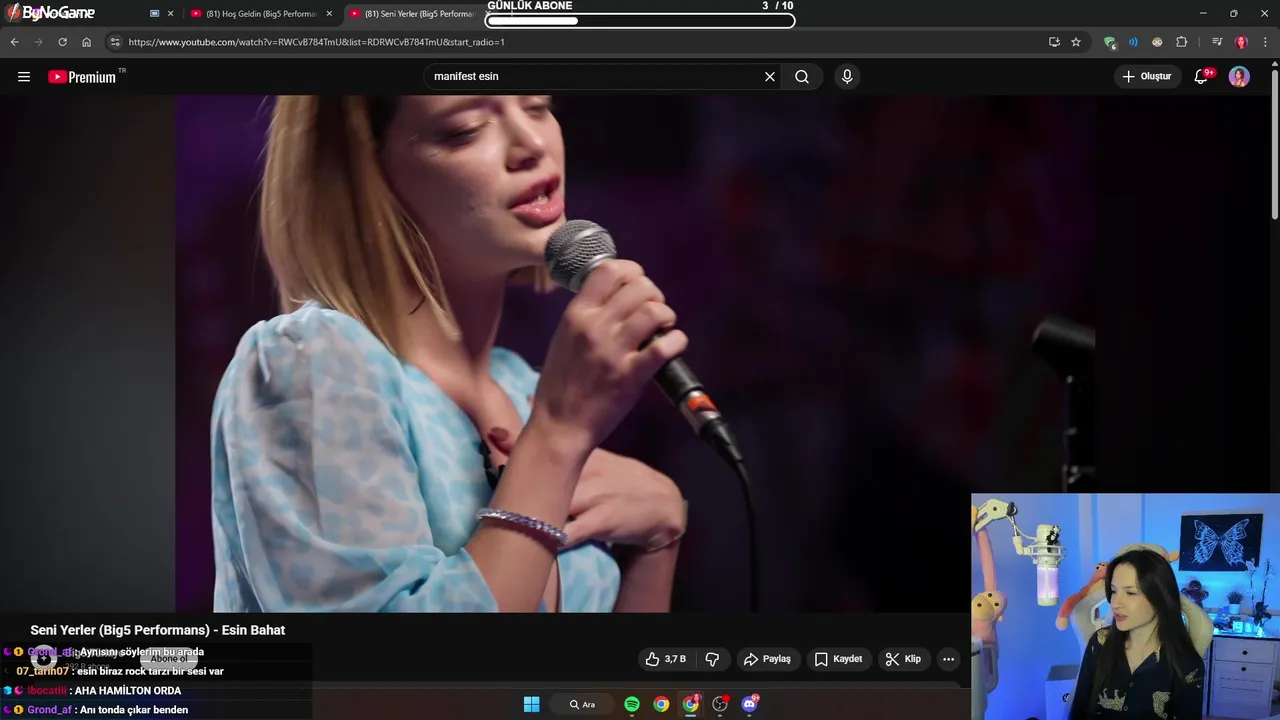Go back with browser back arrow
Viewport: 1280px width, 720px height.
[14, 42]
